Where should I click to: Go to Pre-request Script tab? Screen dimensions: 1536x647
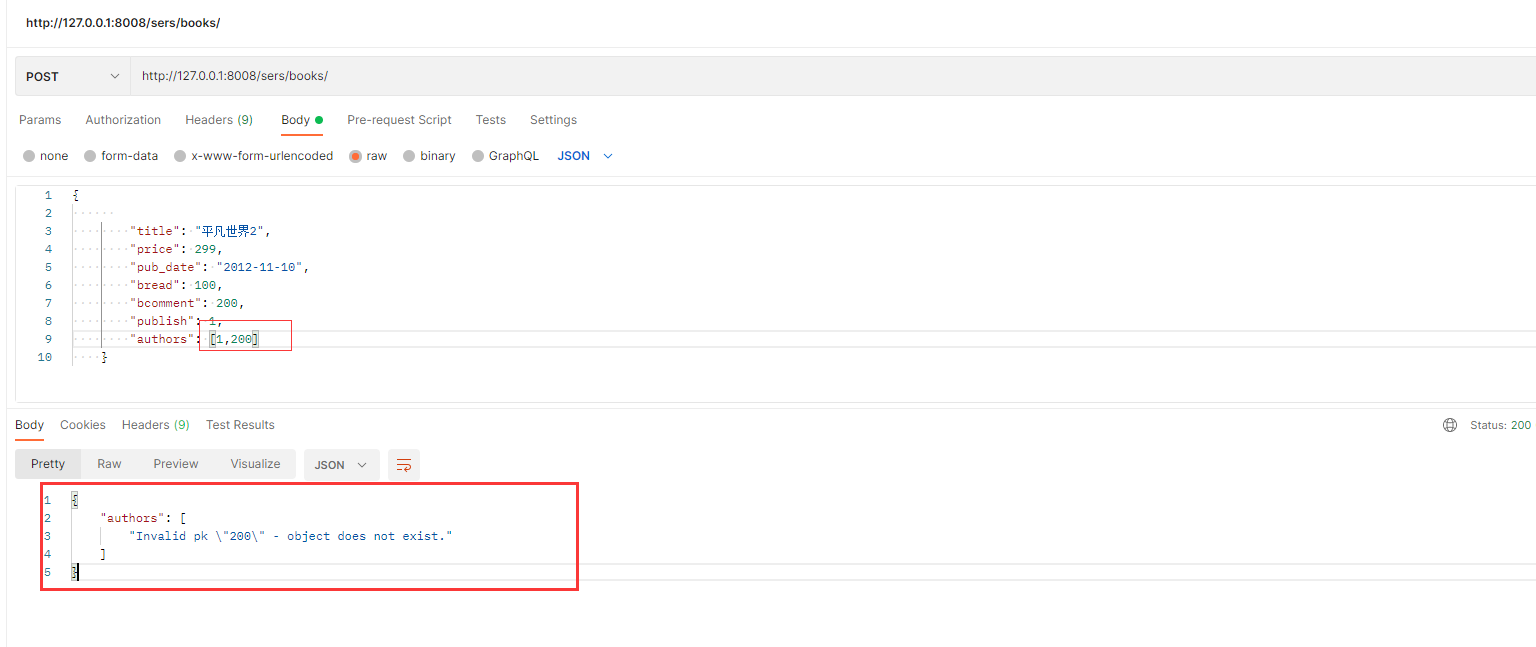(399, 120)
